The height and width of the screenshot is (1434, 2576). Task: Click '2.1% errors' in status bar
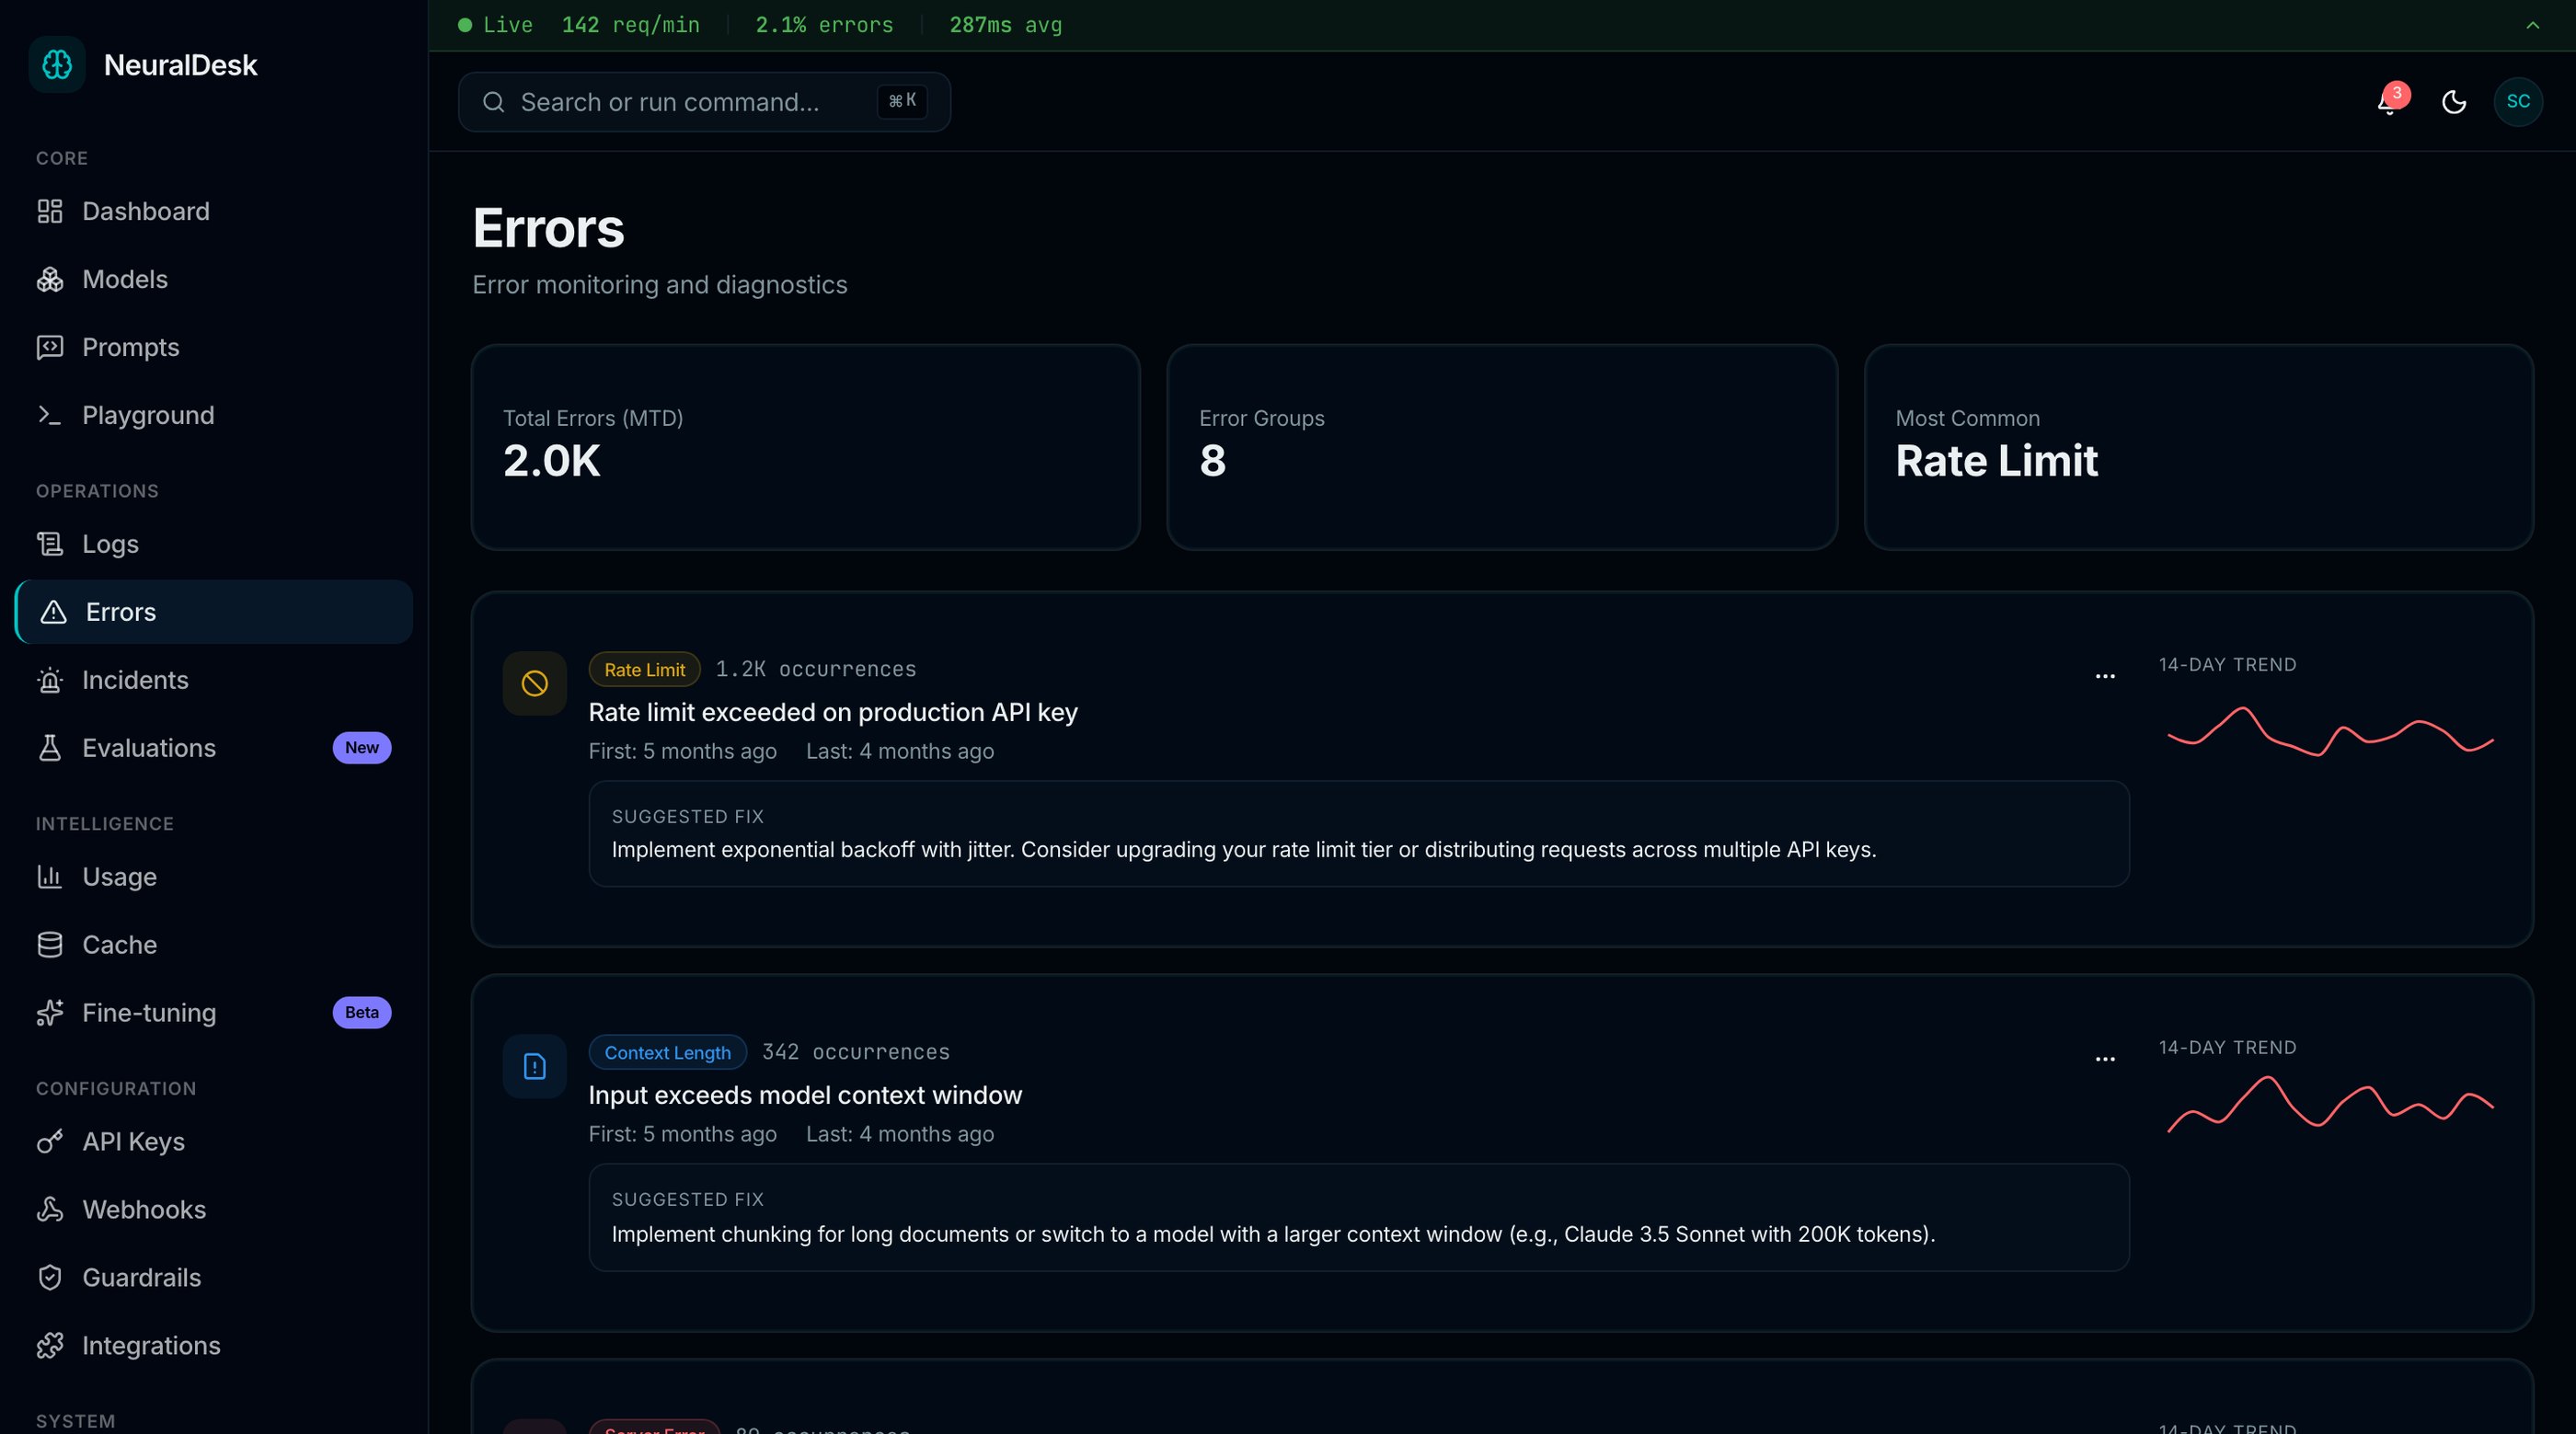click(x=824, y=25)
